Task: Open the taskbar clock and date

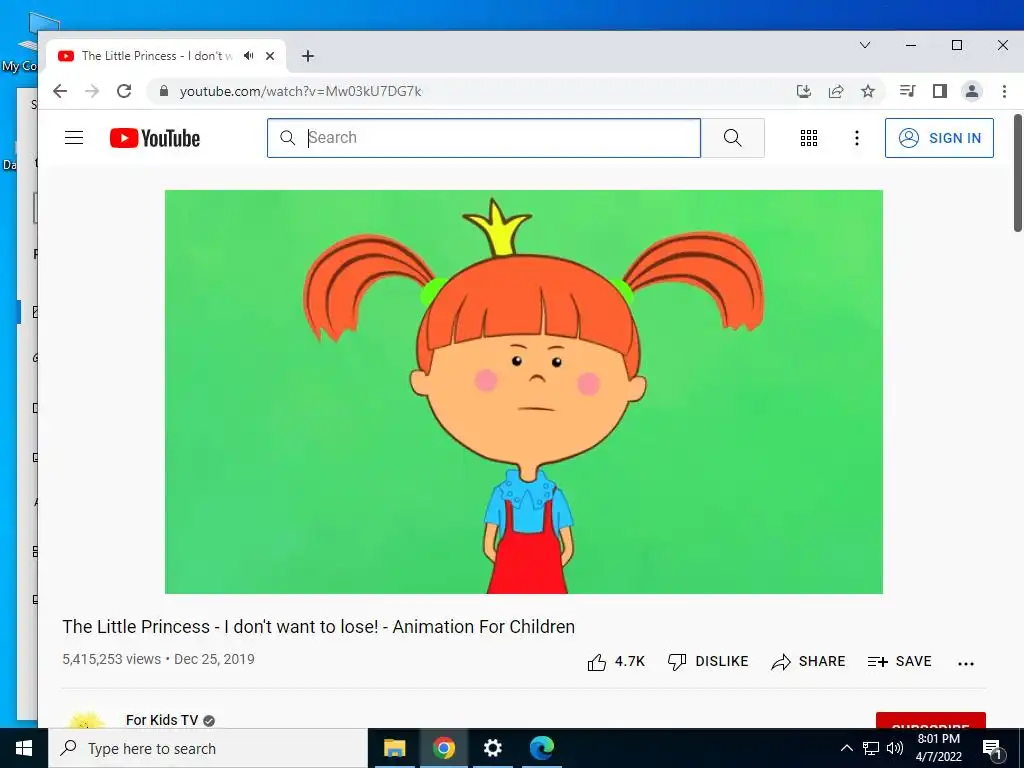Action: (x=938, y=748)
